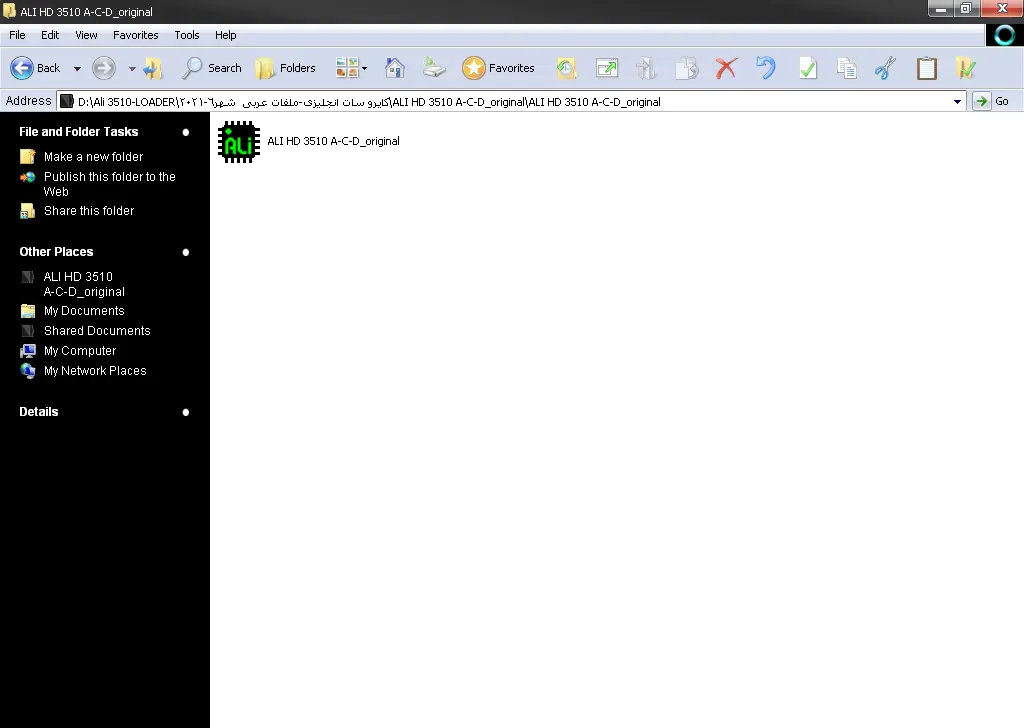Open the File menu

tap(18, 35)
